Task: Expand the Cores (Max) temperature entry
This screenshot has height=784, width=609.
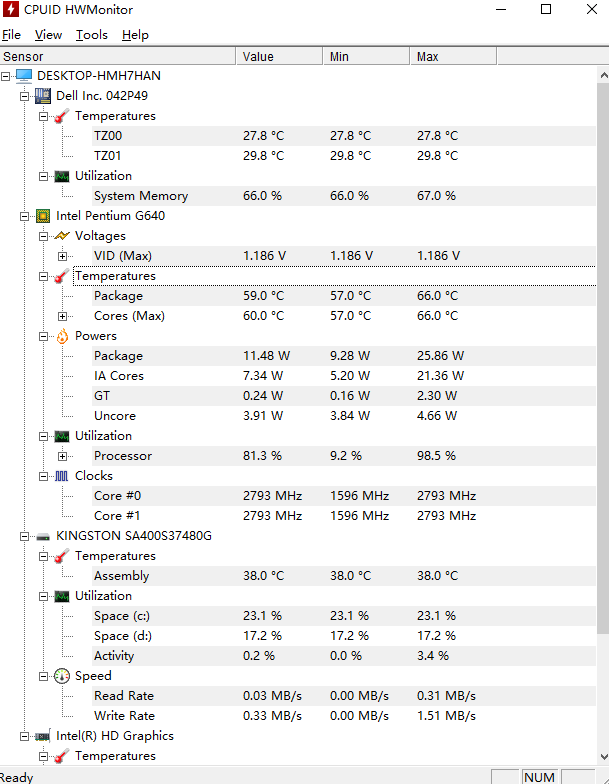Action: click(x=63, y=316)
